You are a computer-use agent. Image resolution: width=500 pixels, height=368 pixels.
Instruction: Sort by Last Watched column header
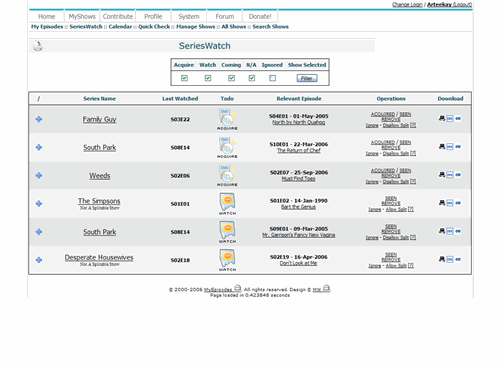coord(180,98)
